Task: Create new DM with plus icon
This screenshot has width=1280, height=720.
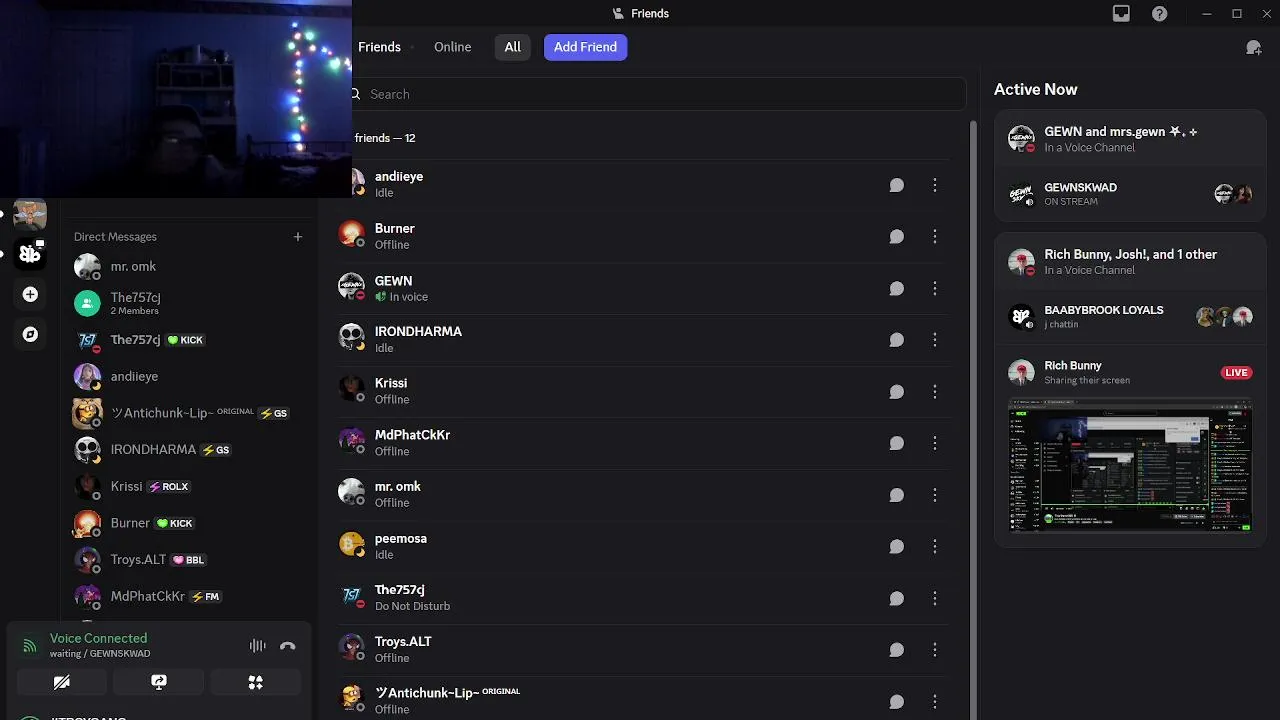Action: [x=297, y=237]
